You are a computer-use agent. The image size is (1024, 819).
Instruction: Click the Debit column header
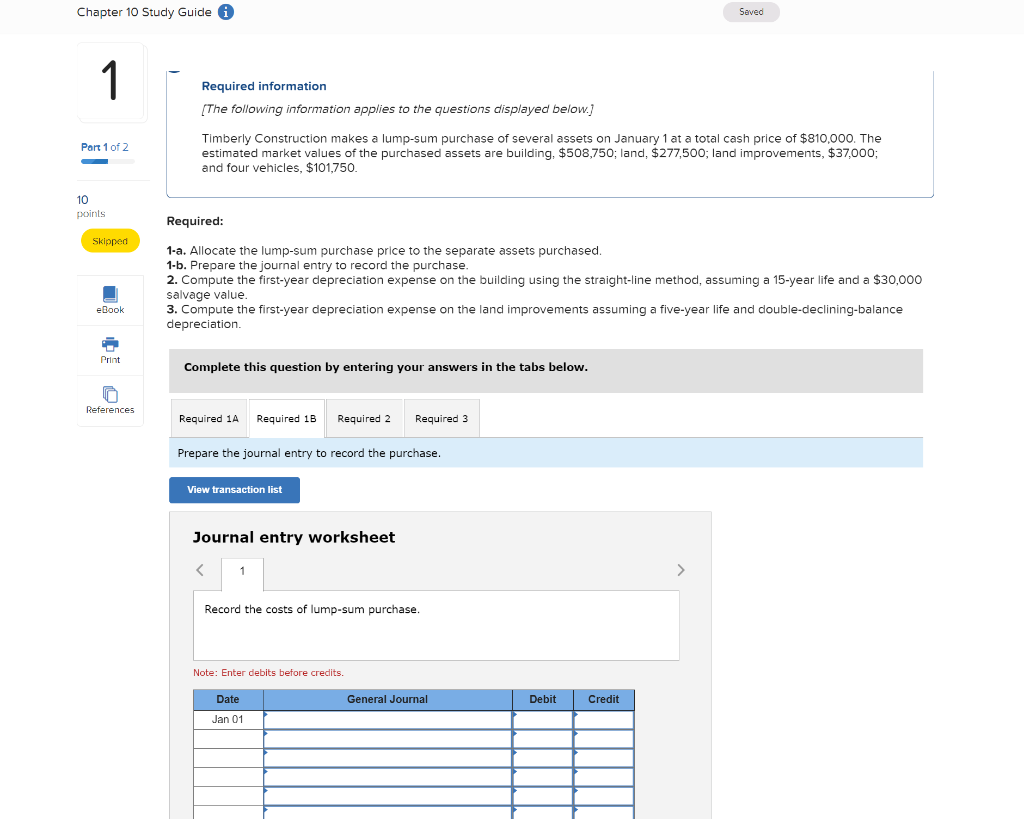tap(543, 699)
